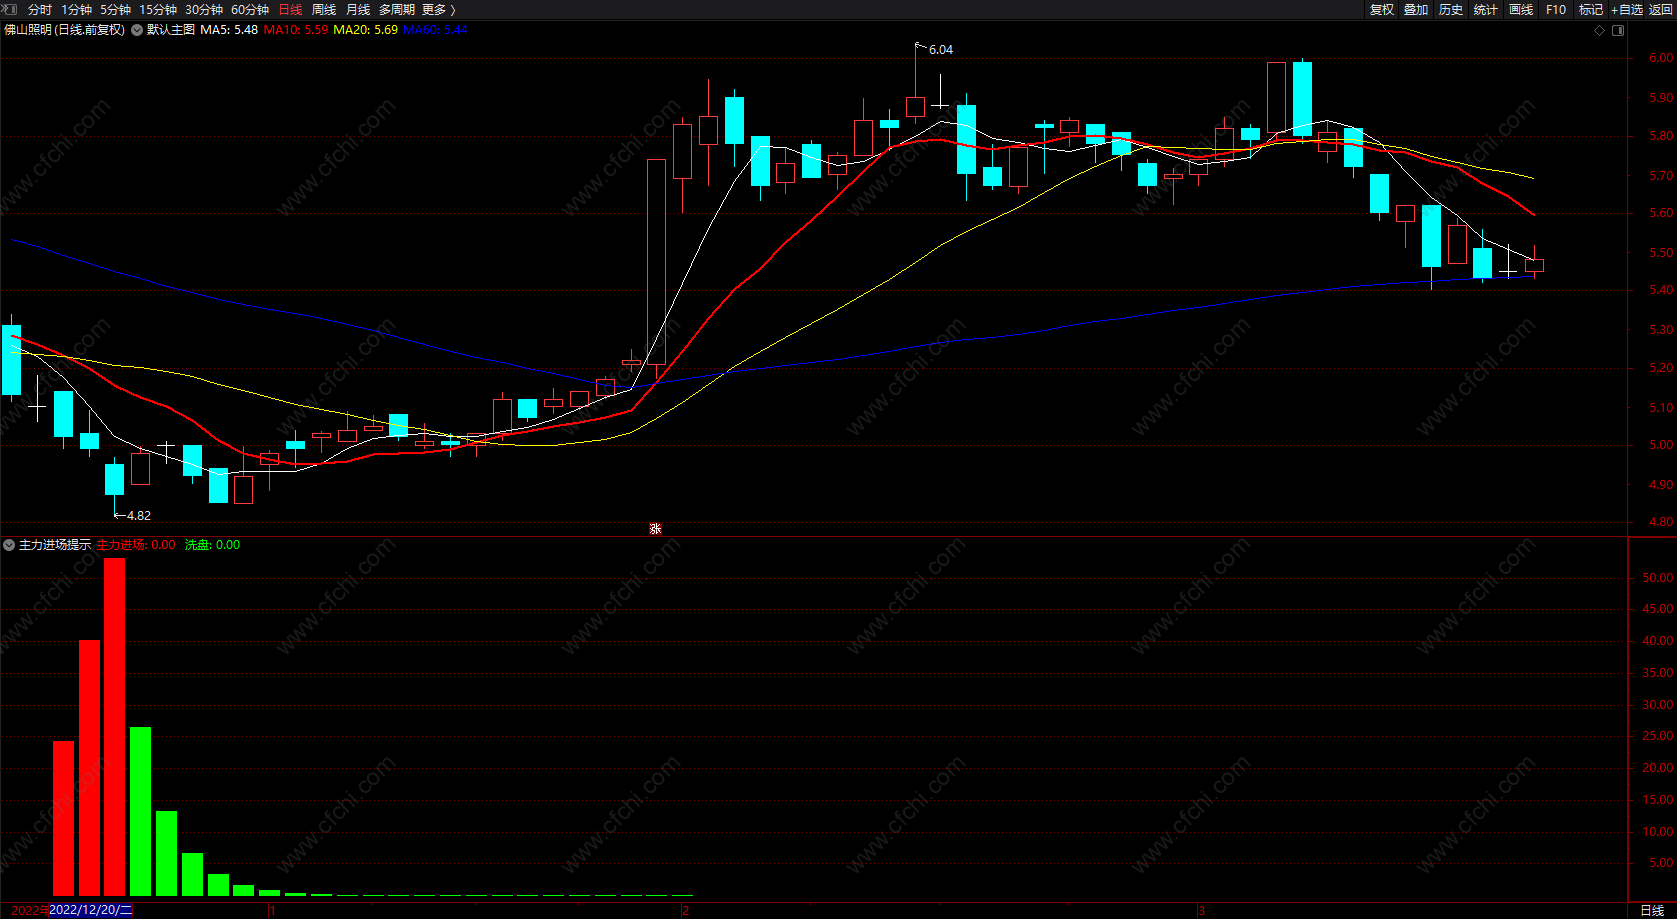Click the 日线 label at bottom-right

tap(1652, 910)
